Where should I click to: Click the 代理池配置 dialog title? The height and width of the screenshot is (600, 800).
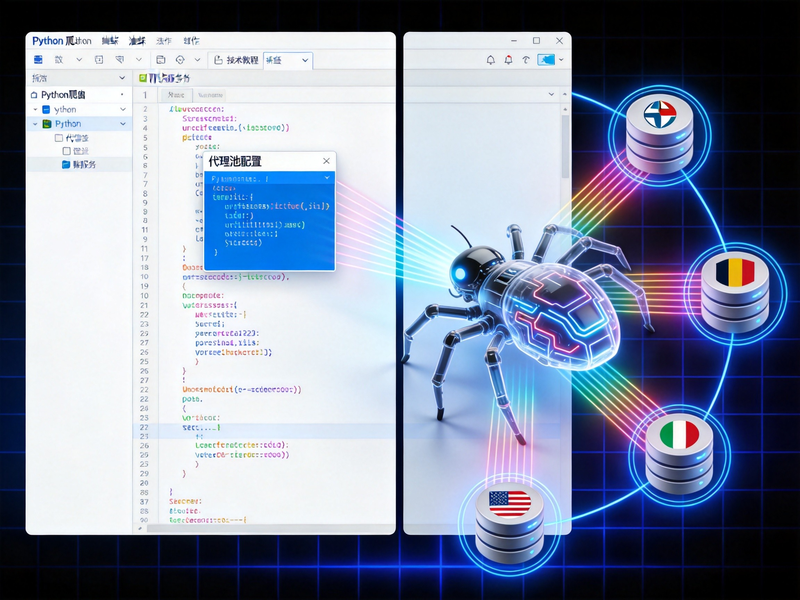(x=235, y=162)
